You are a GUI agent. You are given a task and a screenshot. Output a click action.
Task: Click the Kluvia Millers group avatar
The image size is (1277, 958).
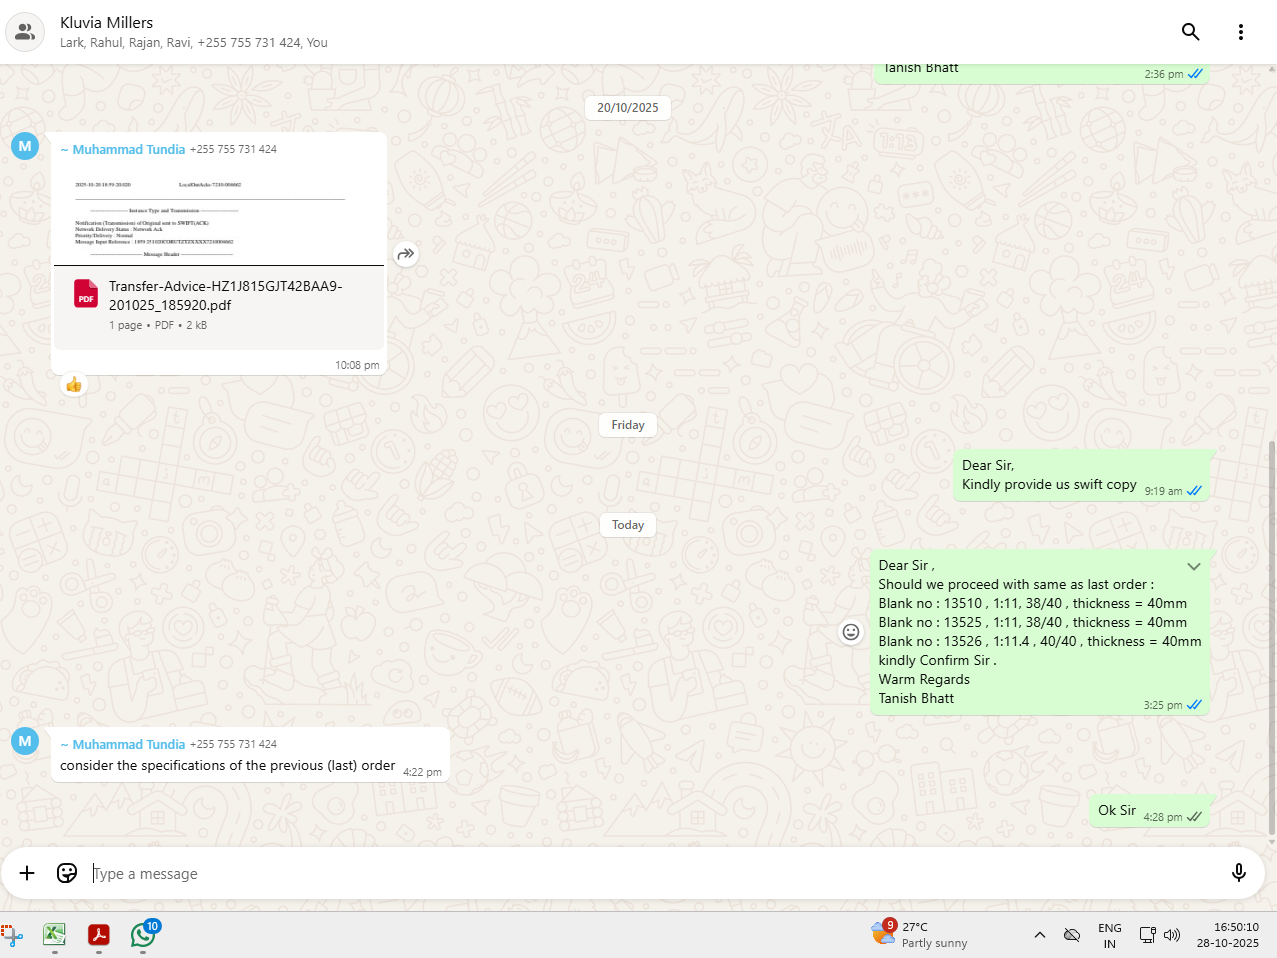[x=25, y=32]
